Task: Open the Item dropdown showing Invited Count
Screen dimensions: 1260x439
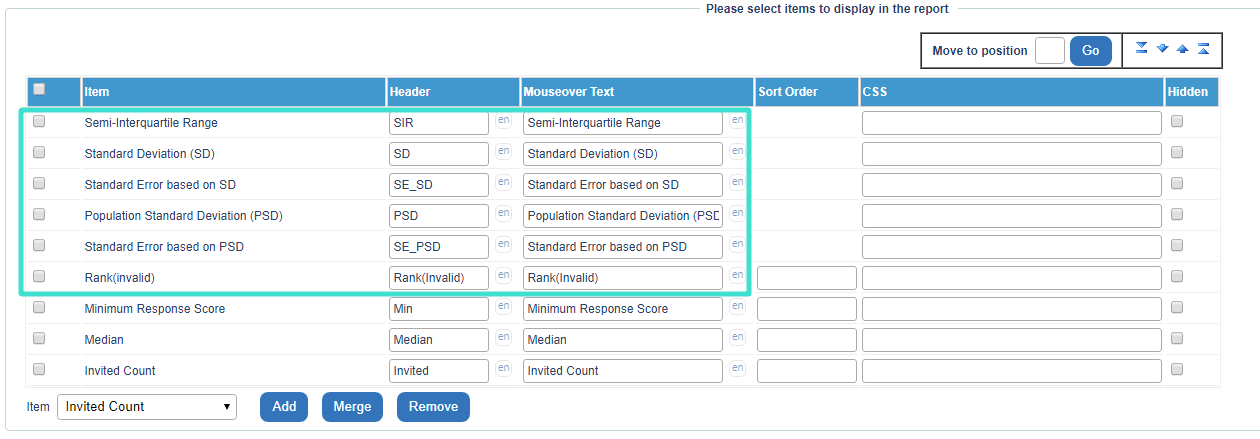Action: click(147, 406)
